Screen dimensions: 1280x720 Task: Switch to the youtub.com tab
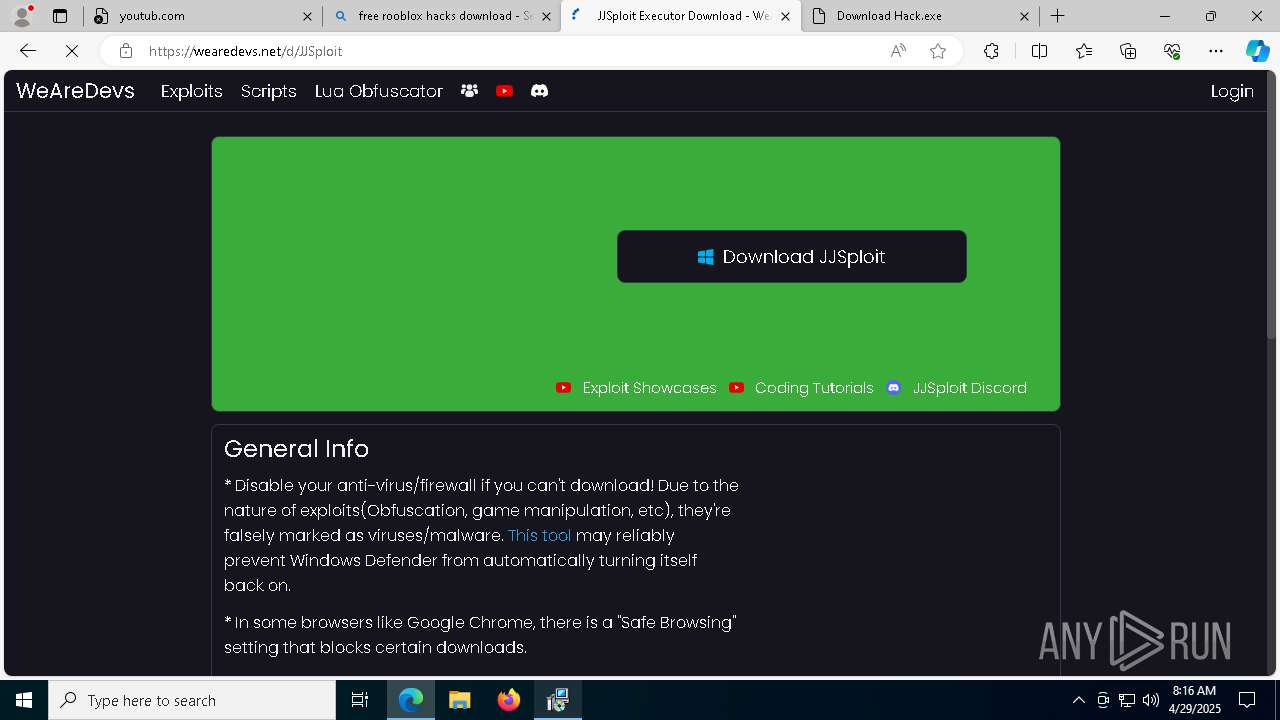[203, 16]
